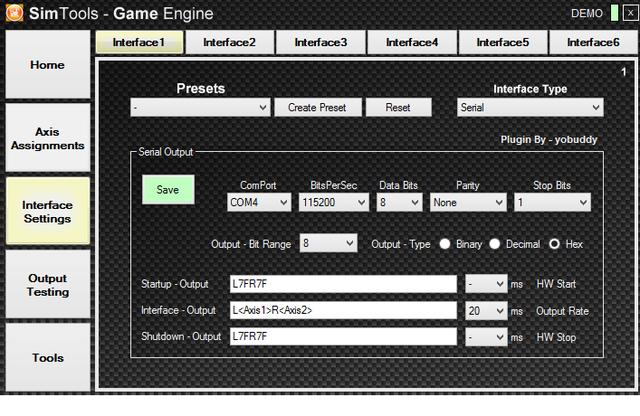
Task: Open the Axis Assignments section
Action: pos(48,138)
